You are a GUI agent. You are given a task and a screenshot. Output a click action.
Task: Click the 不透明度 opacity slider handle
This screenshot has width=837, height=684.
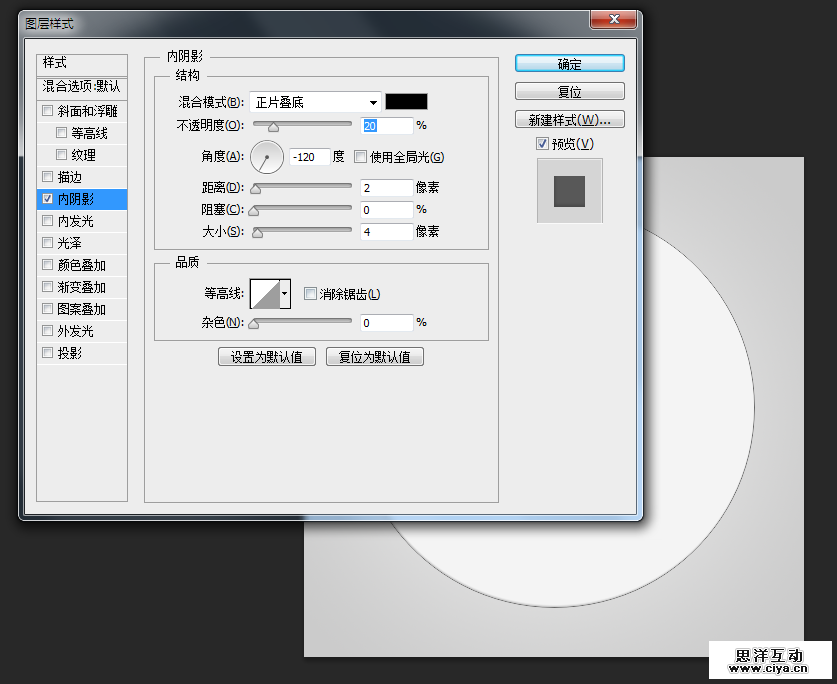(x=272, y=126)
